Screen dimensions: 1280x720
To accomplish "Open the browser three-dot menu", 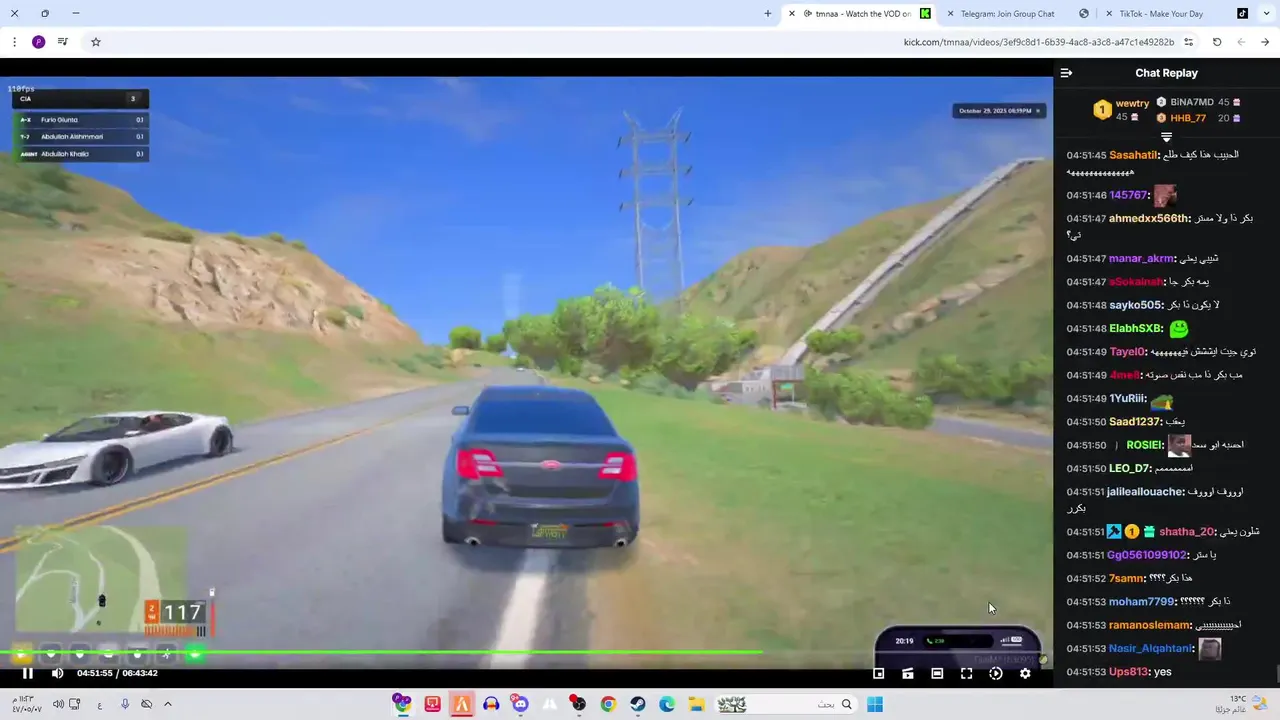I will tap(14, 42).
